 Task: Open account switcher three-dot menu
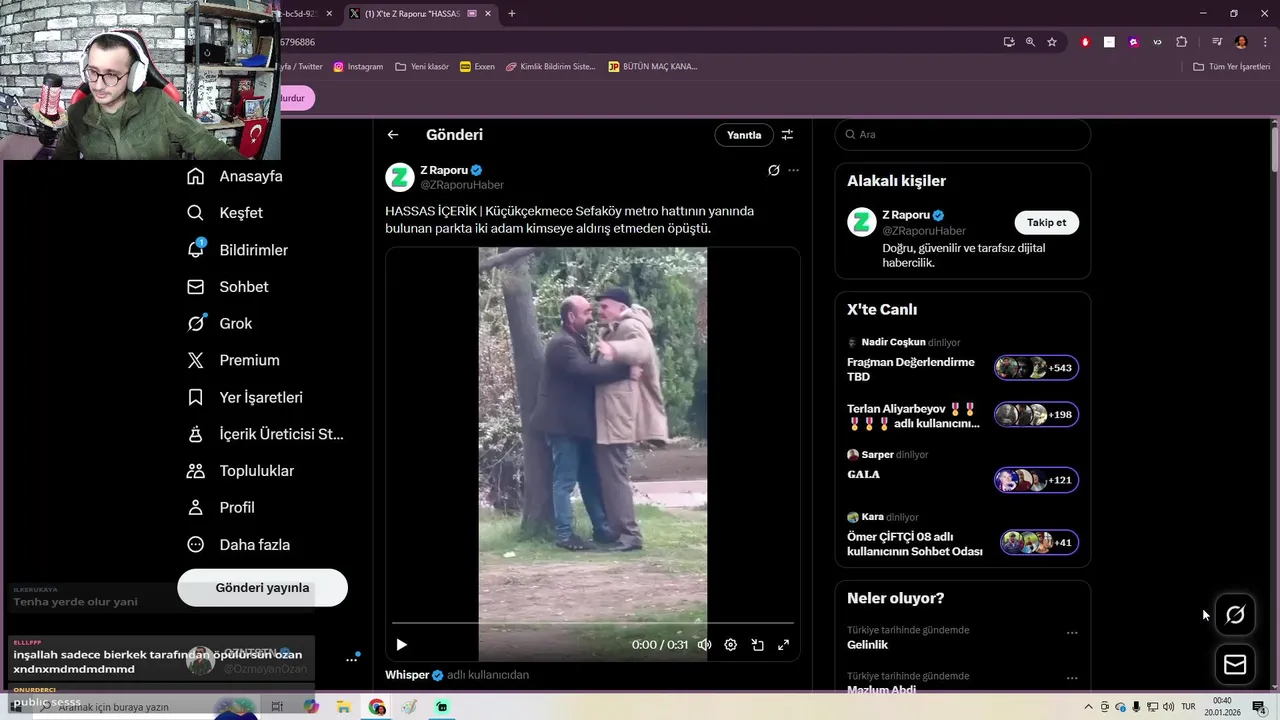[x=351, y=659]
